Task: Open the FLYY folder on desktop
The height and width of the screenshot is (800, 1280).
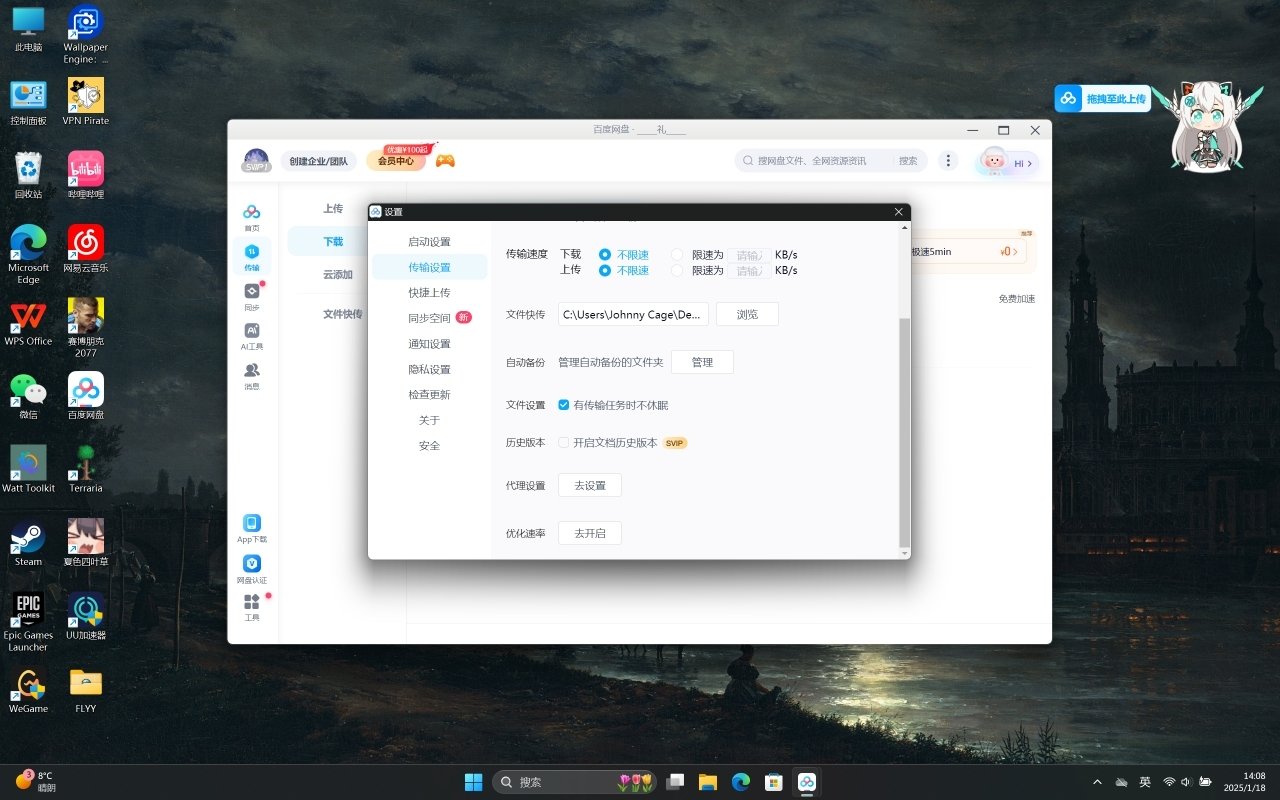Action: click(x=86, y=690)
